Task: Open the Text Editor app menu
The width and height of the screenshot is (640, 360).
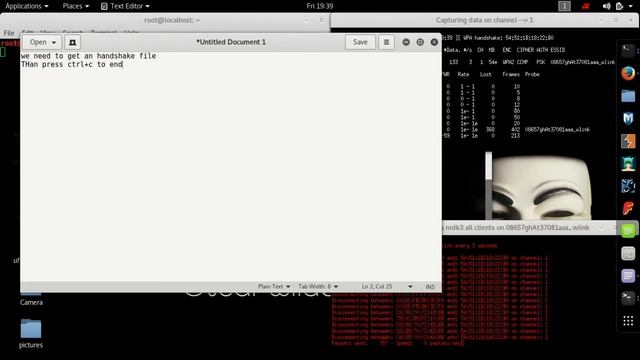Action: tap(125, 6)
